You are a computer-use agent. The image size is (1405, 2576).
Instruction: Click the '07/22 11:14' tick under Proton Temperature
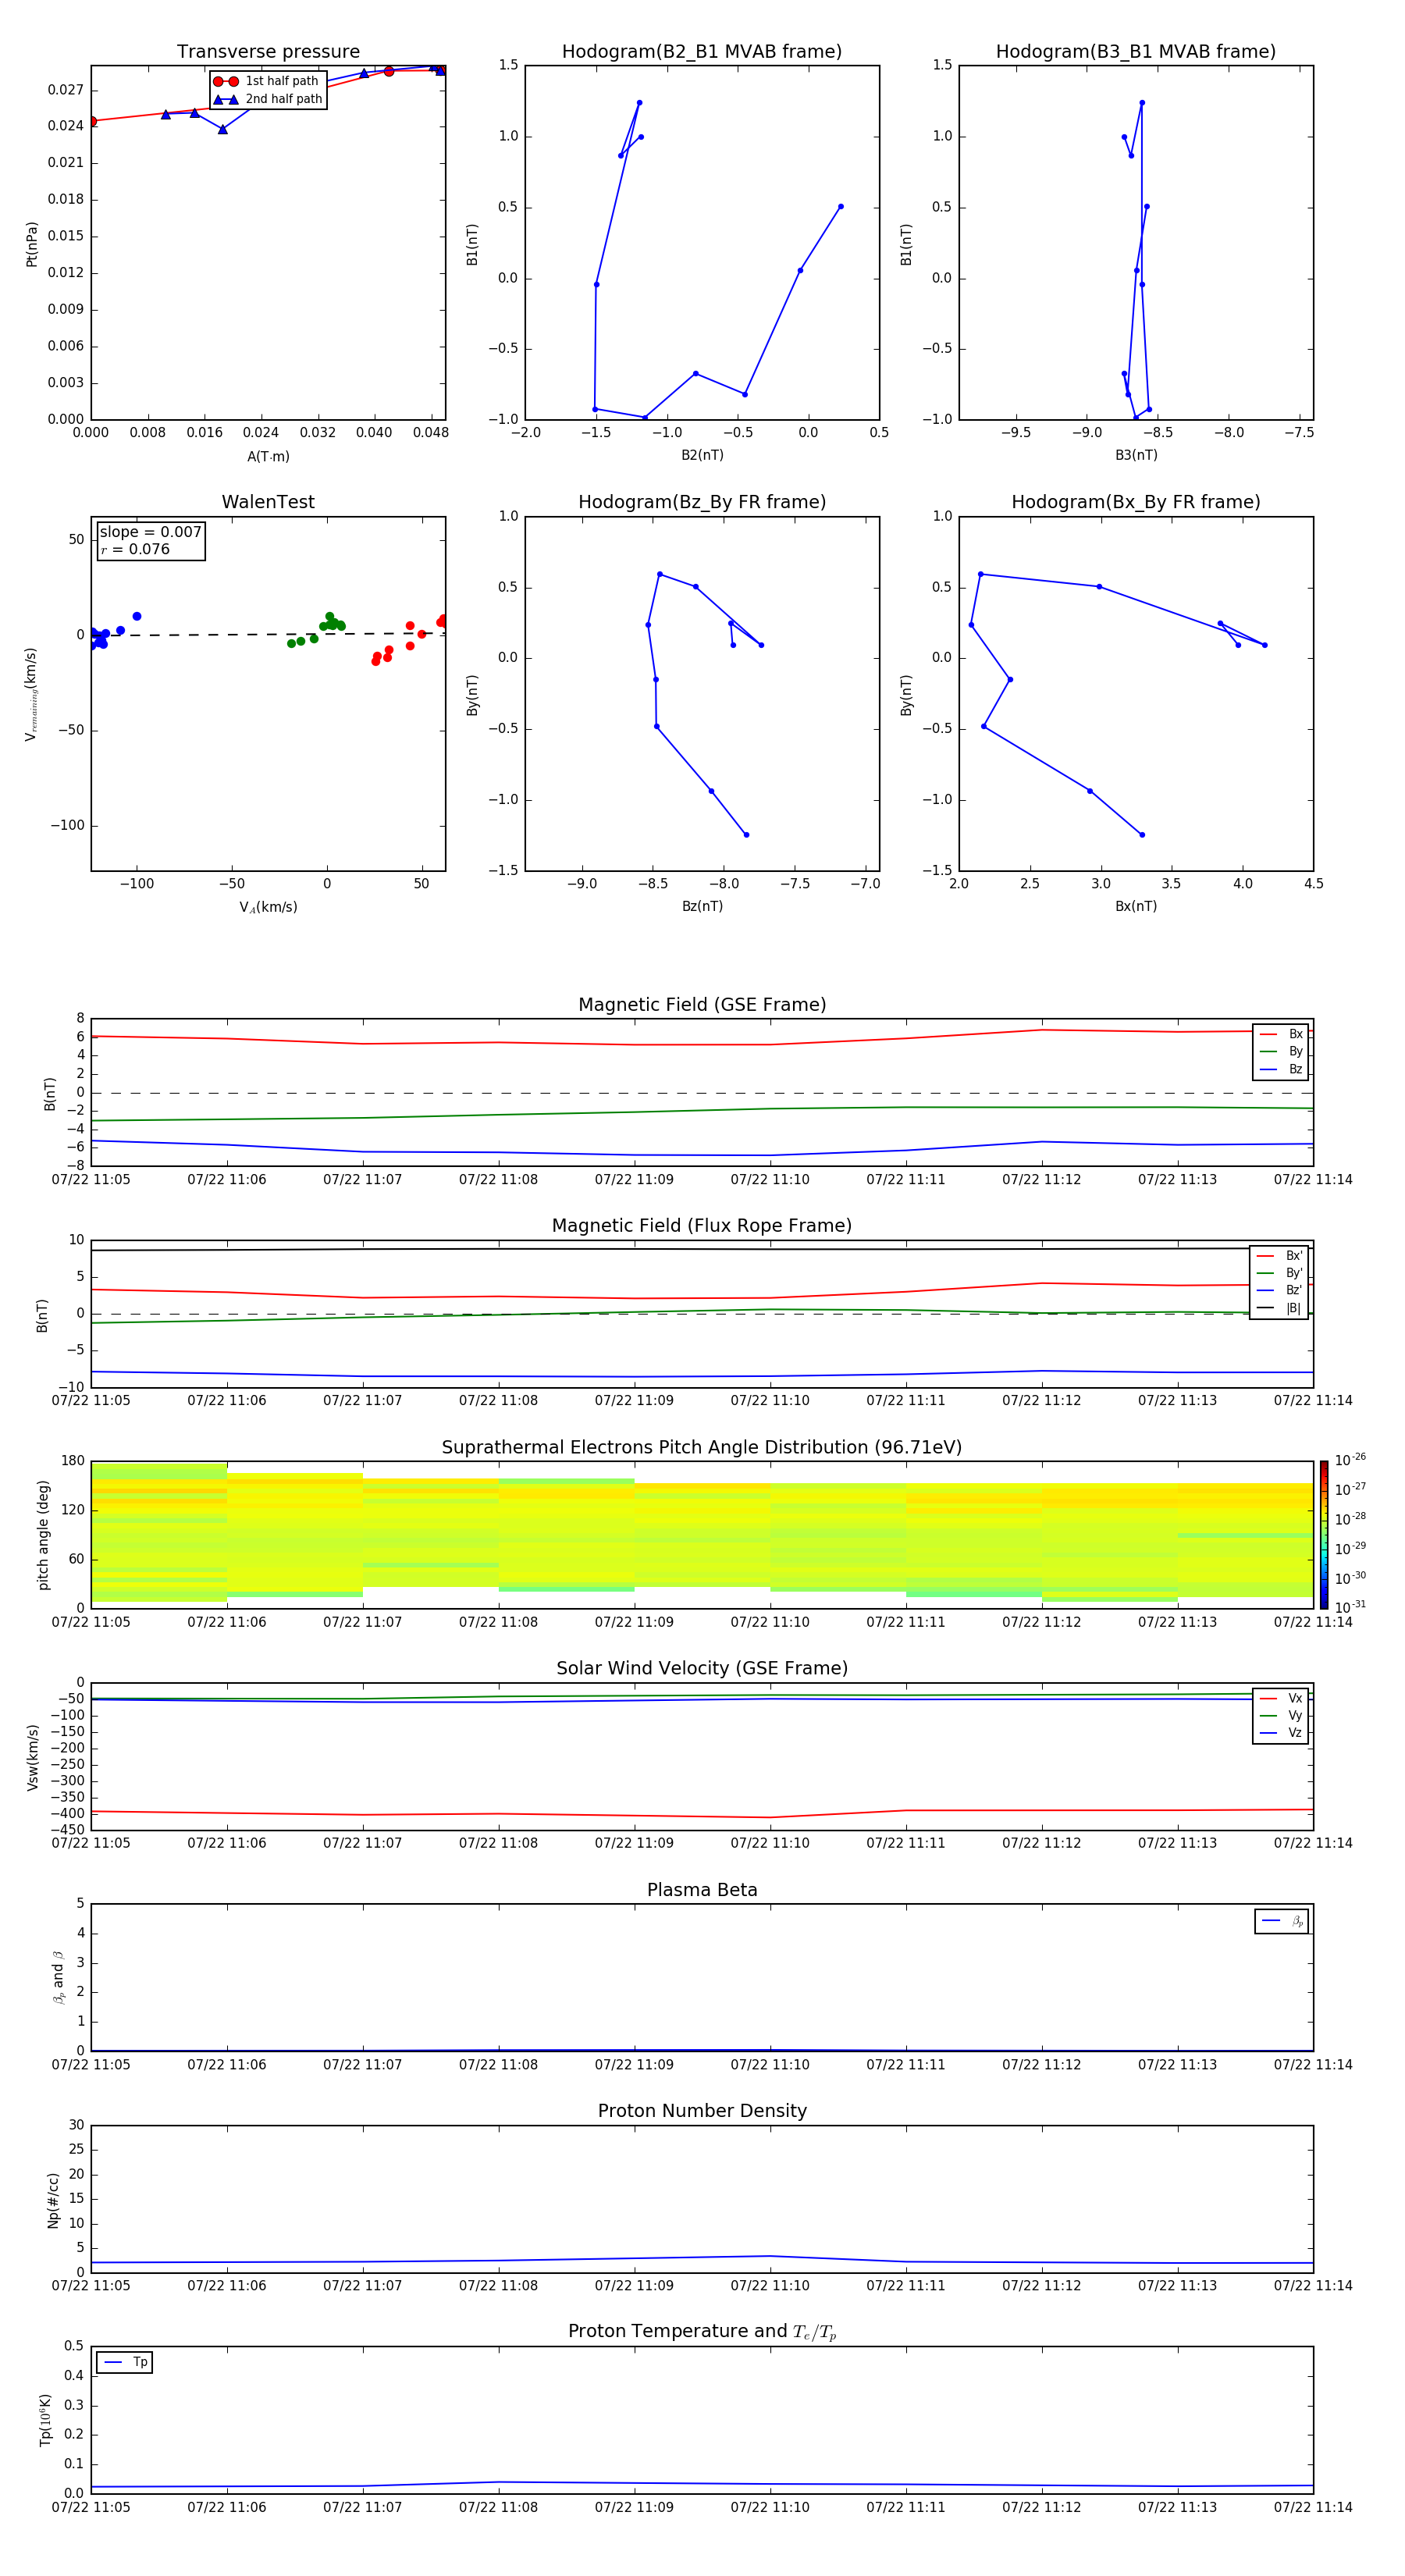[x=1312, y=2507]
